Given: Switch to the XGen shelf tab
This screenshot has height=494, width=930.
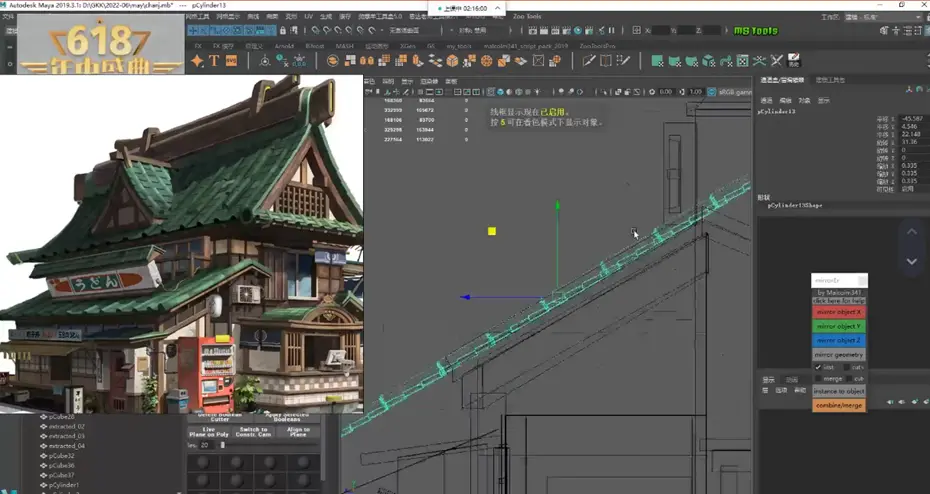Looking at the screenshot, I should [x=407, y=46].
